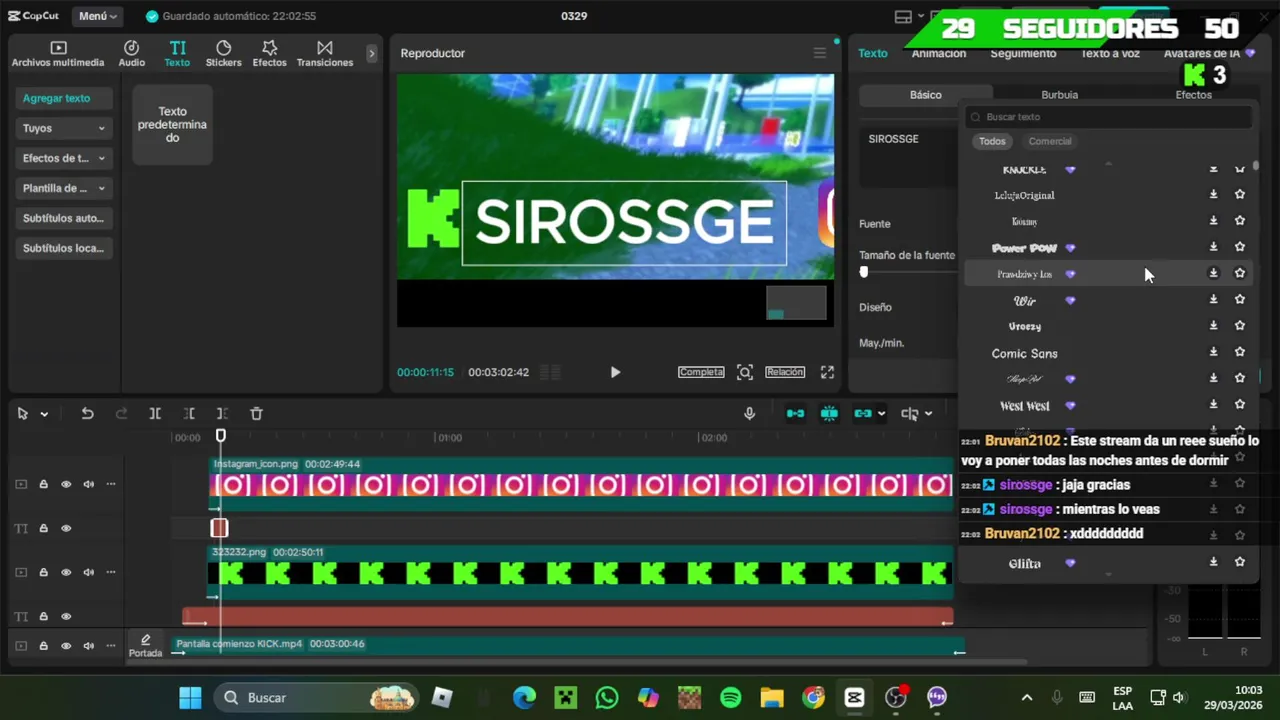
Task: Mute the Instagram_icon.png track
Action: [88, 484]
